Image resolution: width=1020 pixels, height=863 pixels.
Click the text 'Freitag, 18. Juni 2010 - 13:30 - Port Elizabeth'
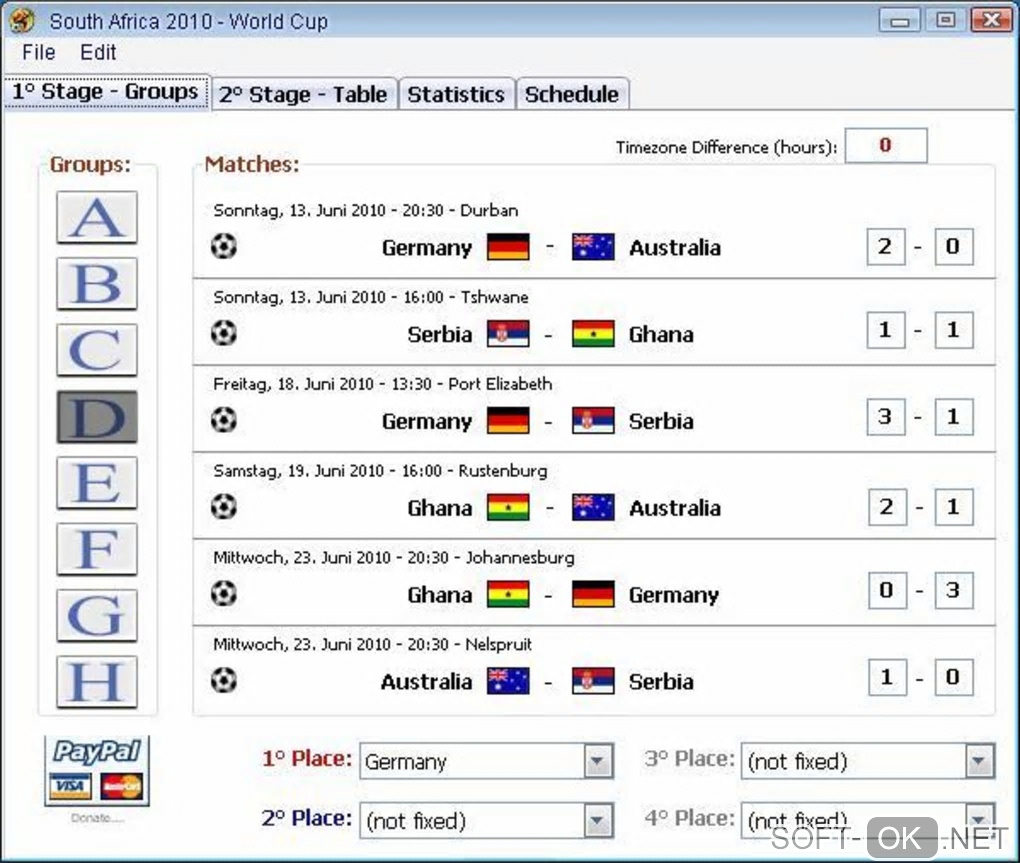(382, 384)
